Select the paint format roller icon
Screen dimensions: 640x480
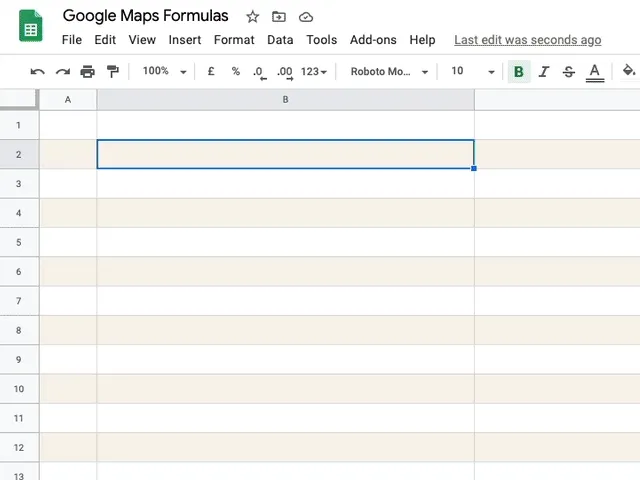(x=112, y=71)
